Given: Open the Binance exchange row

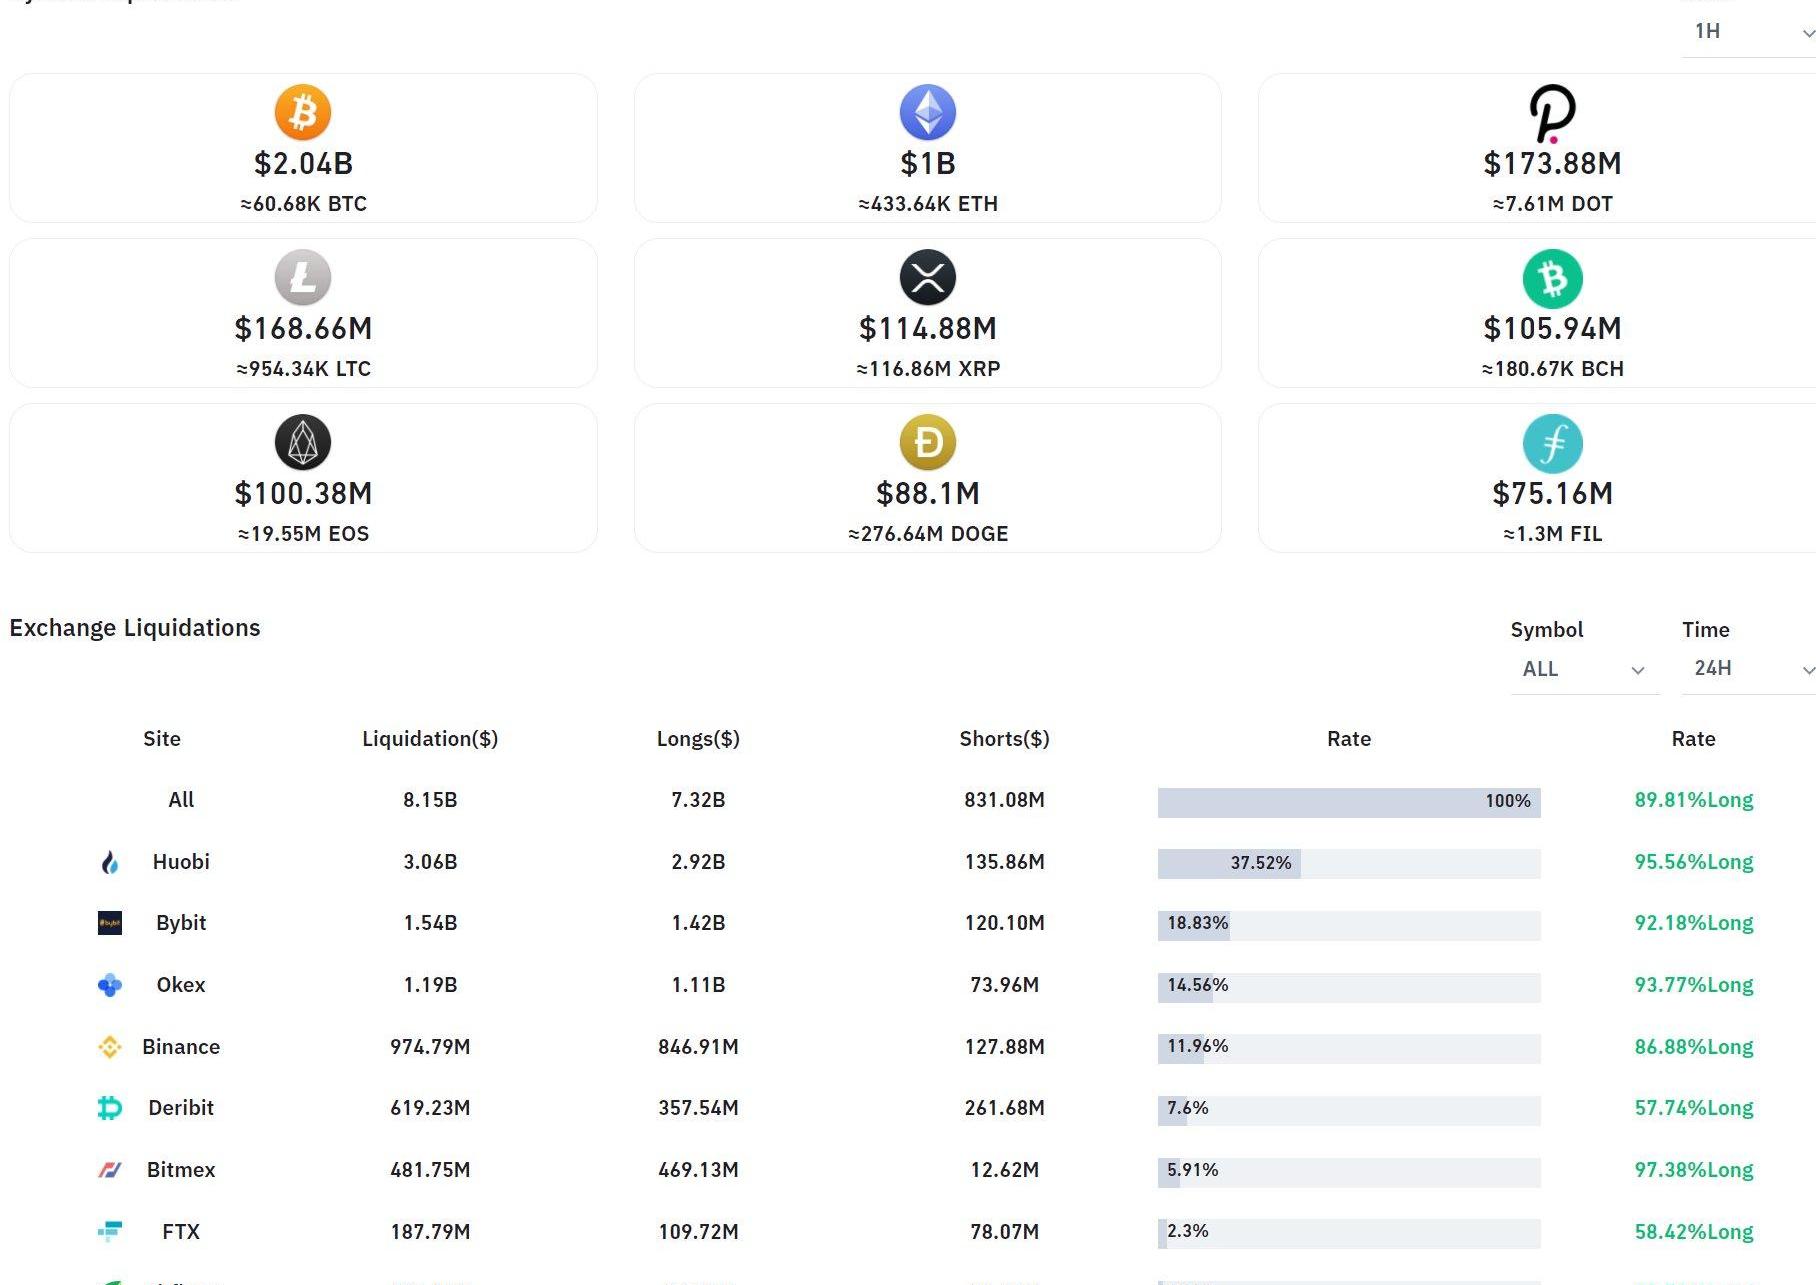Looking at the screenshot, I should [x=181, y=1047].
